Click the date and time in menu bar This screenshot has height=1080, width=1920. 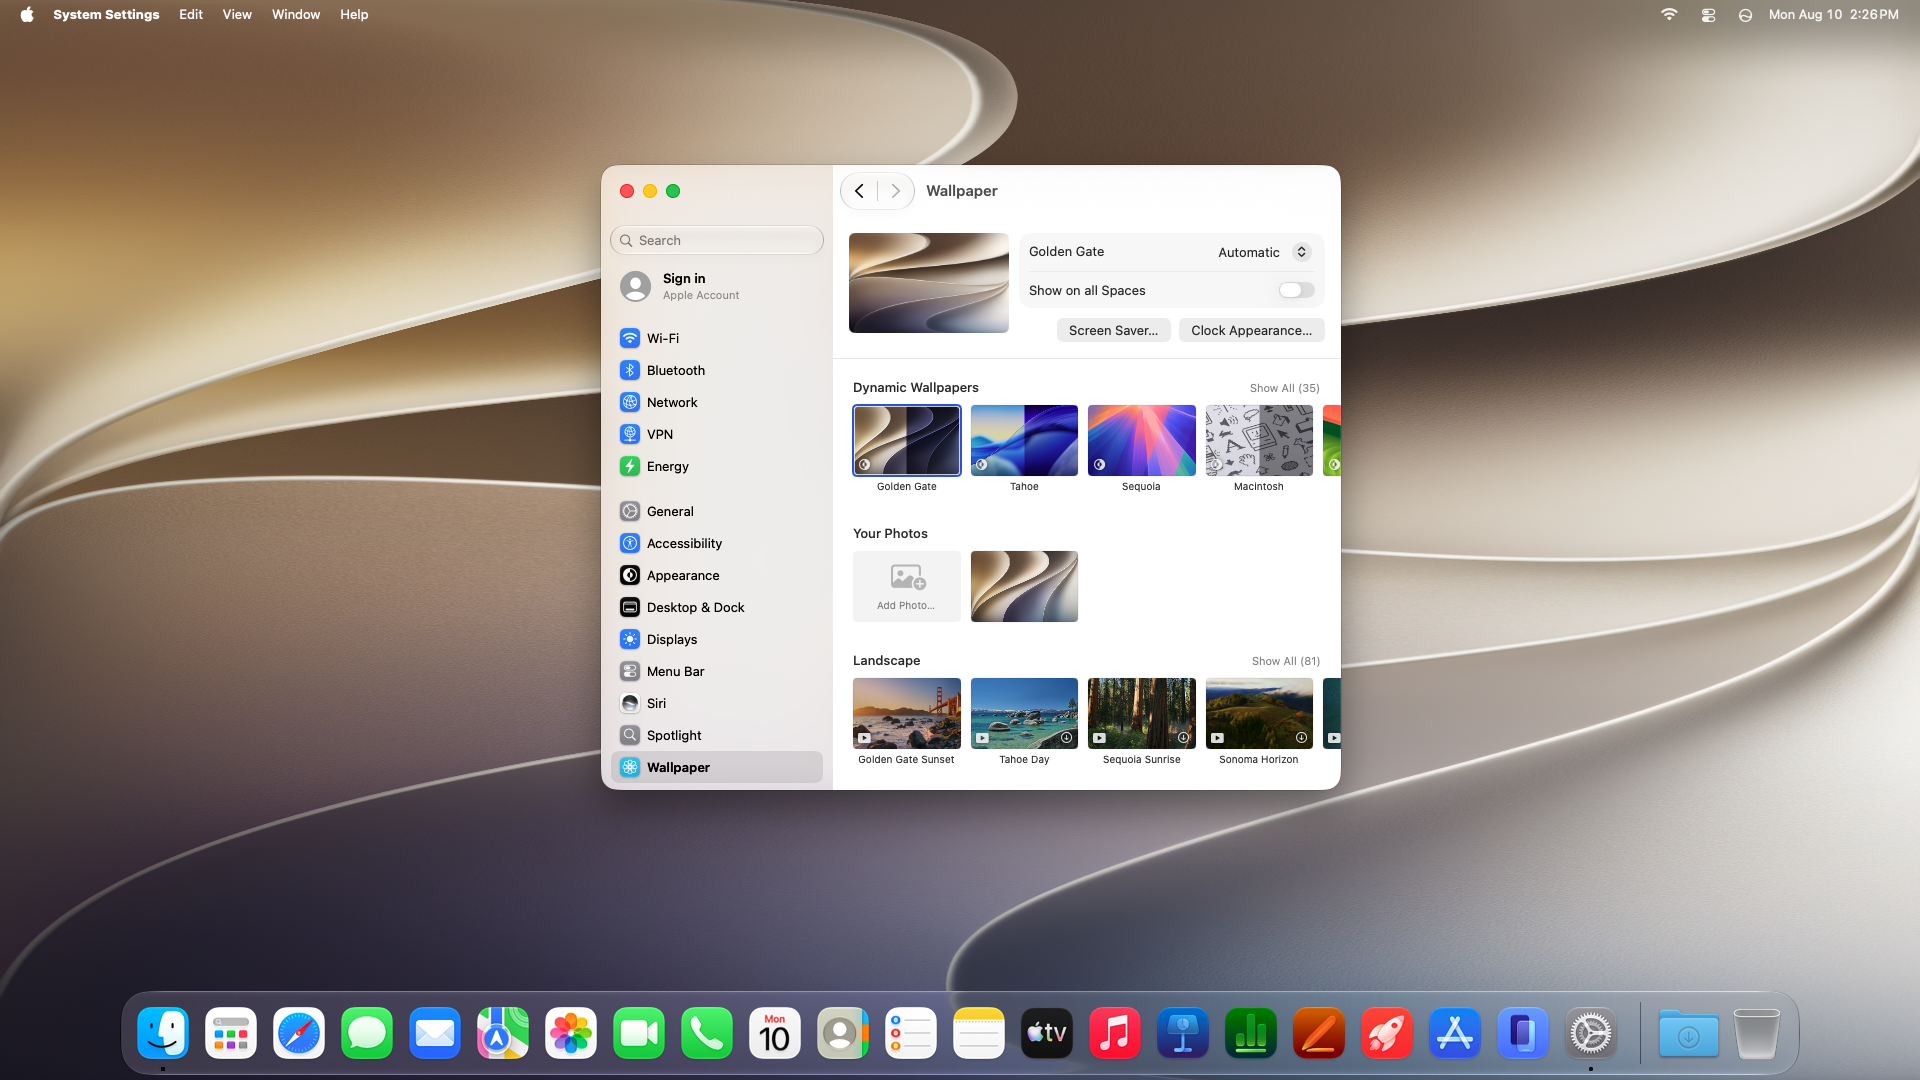tap(1833, 15)
